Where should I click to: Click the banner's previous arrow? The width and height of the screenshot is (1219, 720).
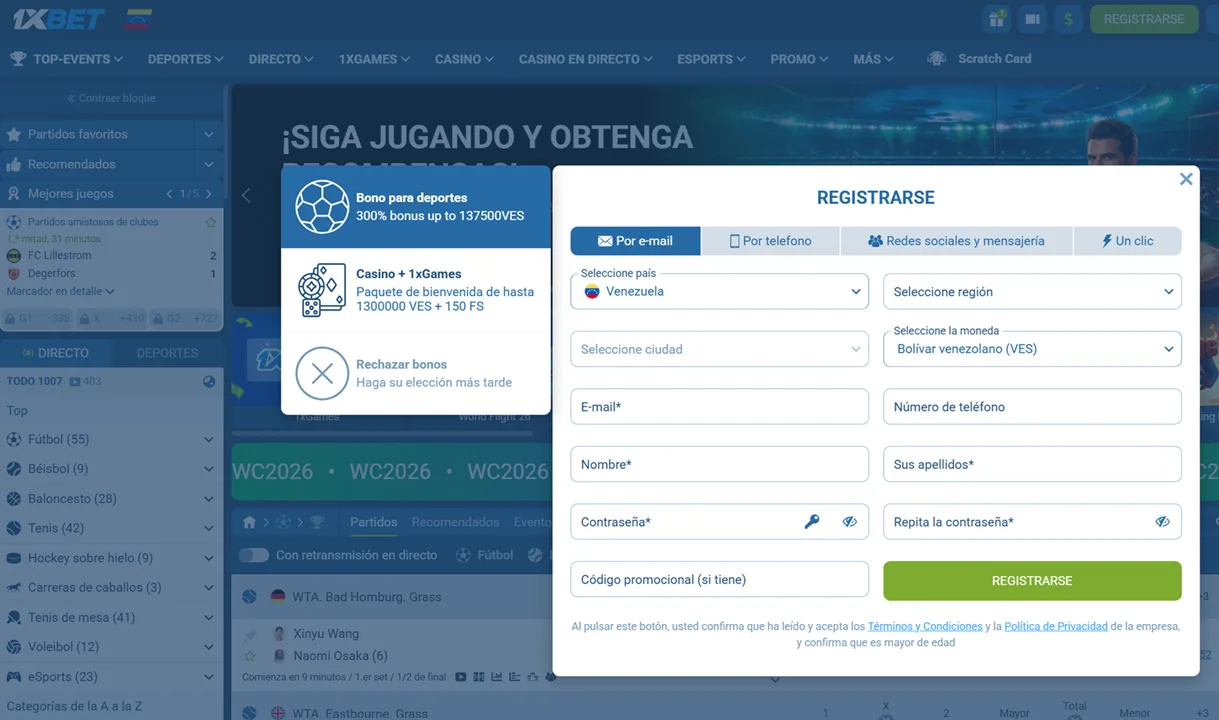[246, 195]
